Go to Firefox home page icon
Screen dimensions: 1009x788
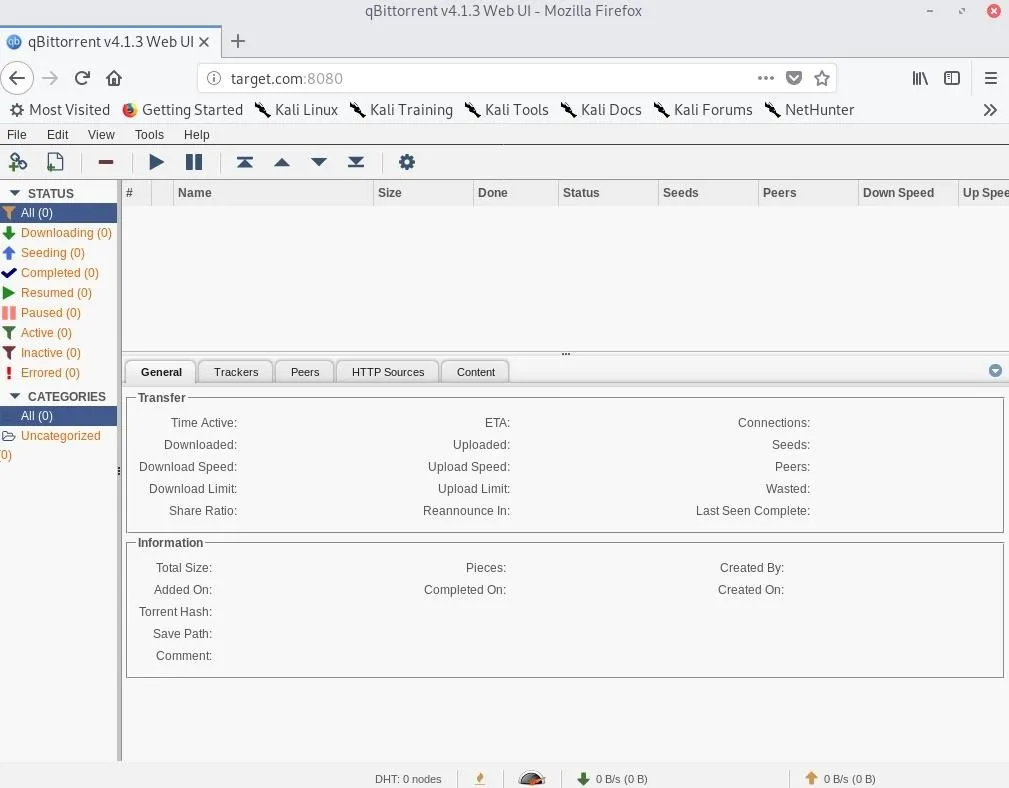coord(114,78)
